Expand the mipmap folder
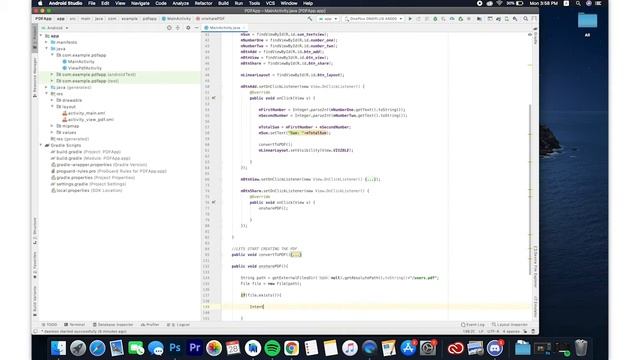 coord(52,126)
